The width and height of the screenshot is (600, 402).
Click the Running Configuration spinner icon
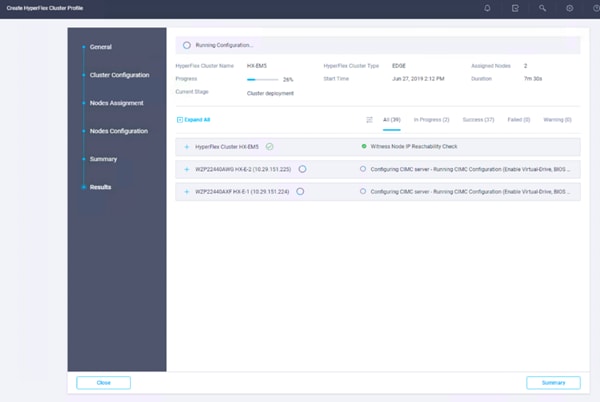[x=187, y=45]
